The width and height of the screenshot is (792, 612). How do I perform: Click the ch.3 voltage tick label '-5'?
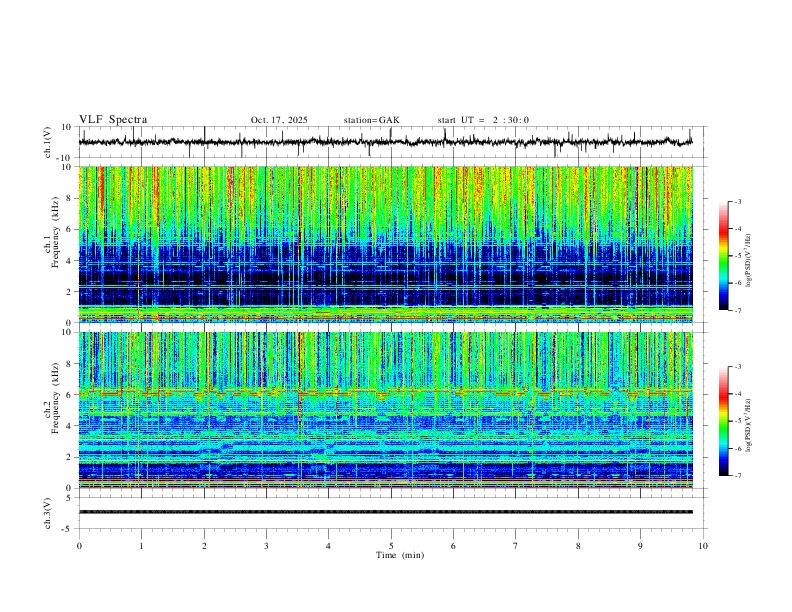pyautogui.click(x=67, y=529)
